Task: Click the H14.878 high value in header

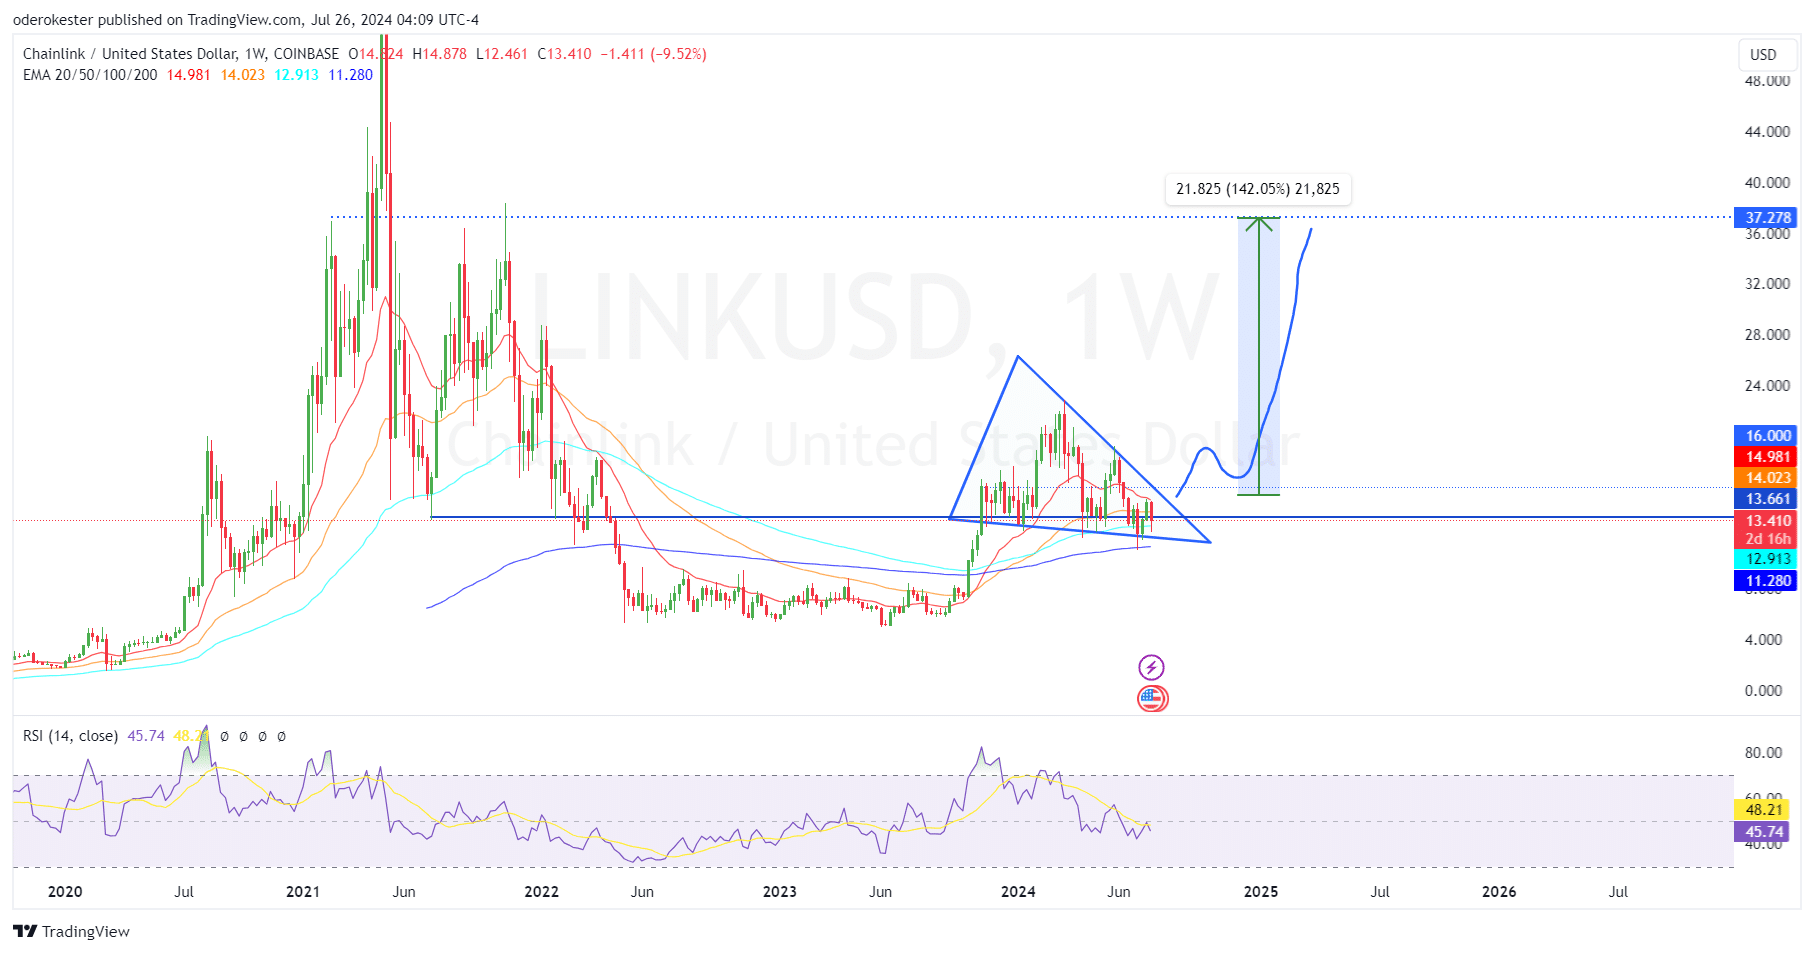Action: coord(440,54)
